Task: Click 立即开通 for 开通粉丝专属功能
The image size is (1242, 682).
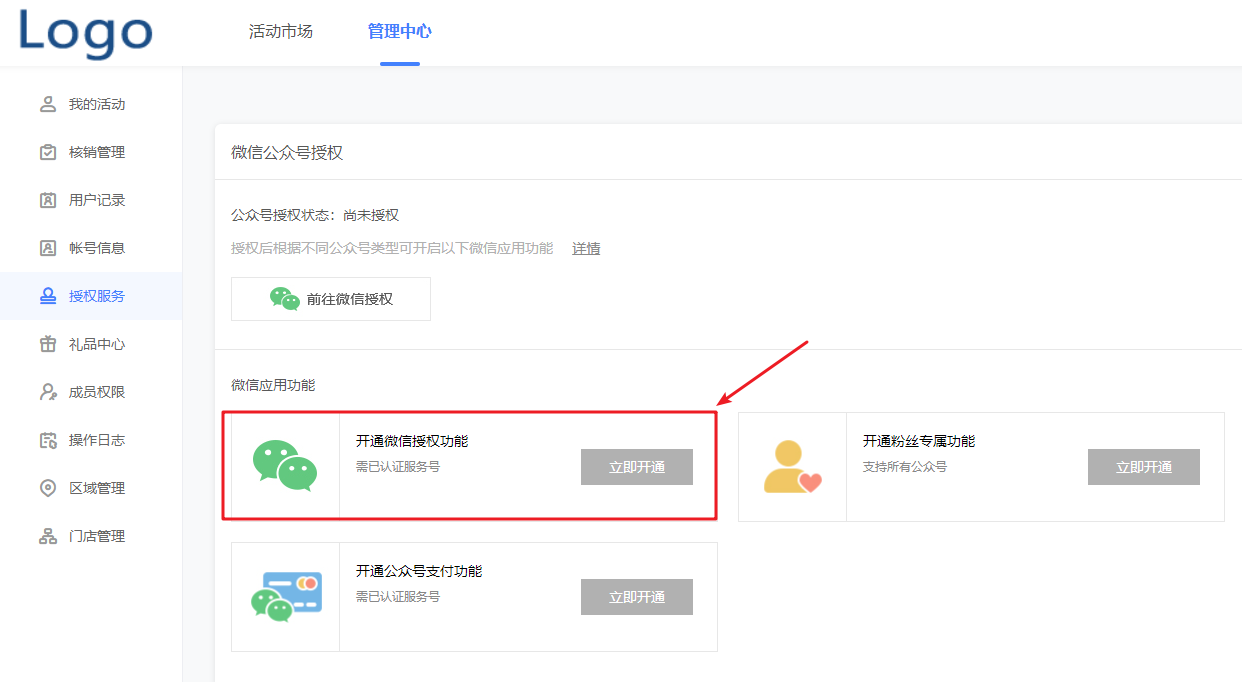Action: (x=1144, y=467)
